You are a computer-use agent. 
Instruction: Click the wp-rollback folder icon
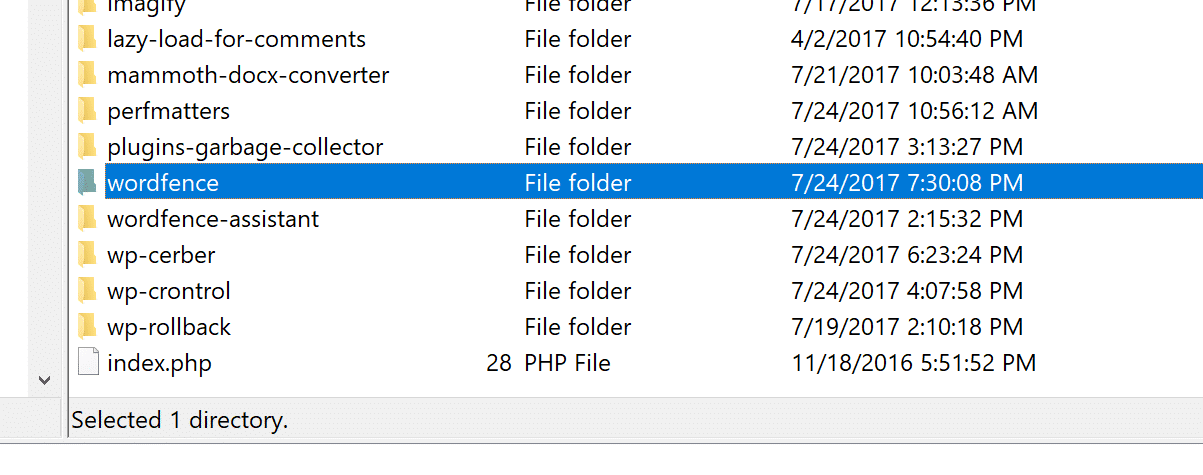coord(88,327)
